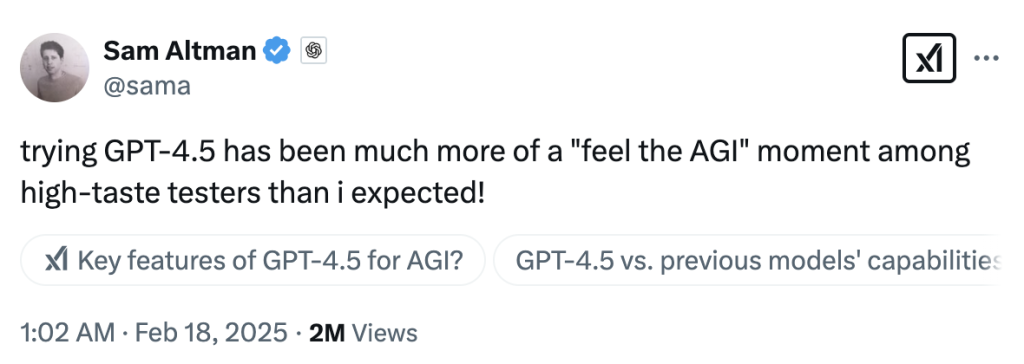1024x364 pixels.
Task: Open the 1:02 AM timestamp link
Action: pos(66,333)
